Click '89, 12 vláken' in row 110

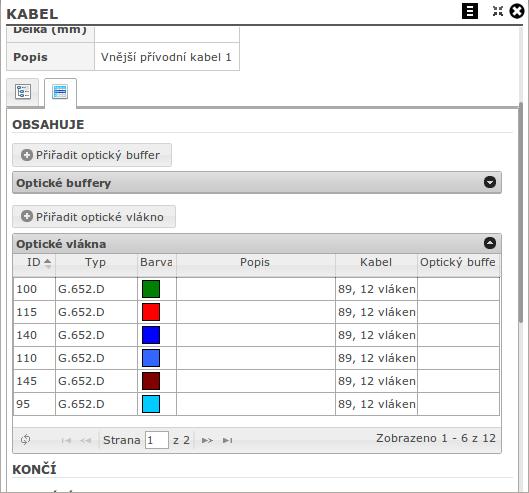coord(377,358)
